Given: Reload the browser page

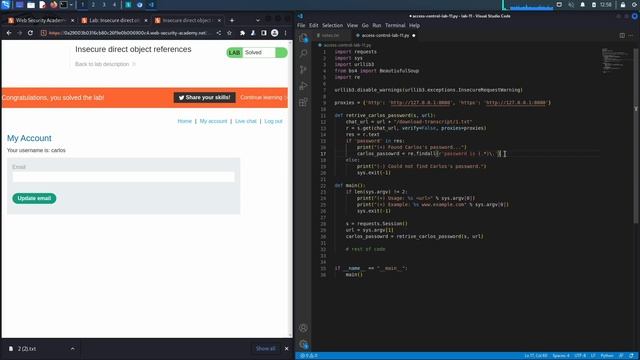Looking at the screenshot, I should click(x=30, y=33).
